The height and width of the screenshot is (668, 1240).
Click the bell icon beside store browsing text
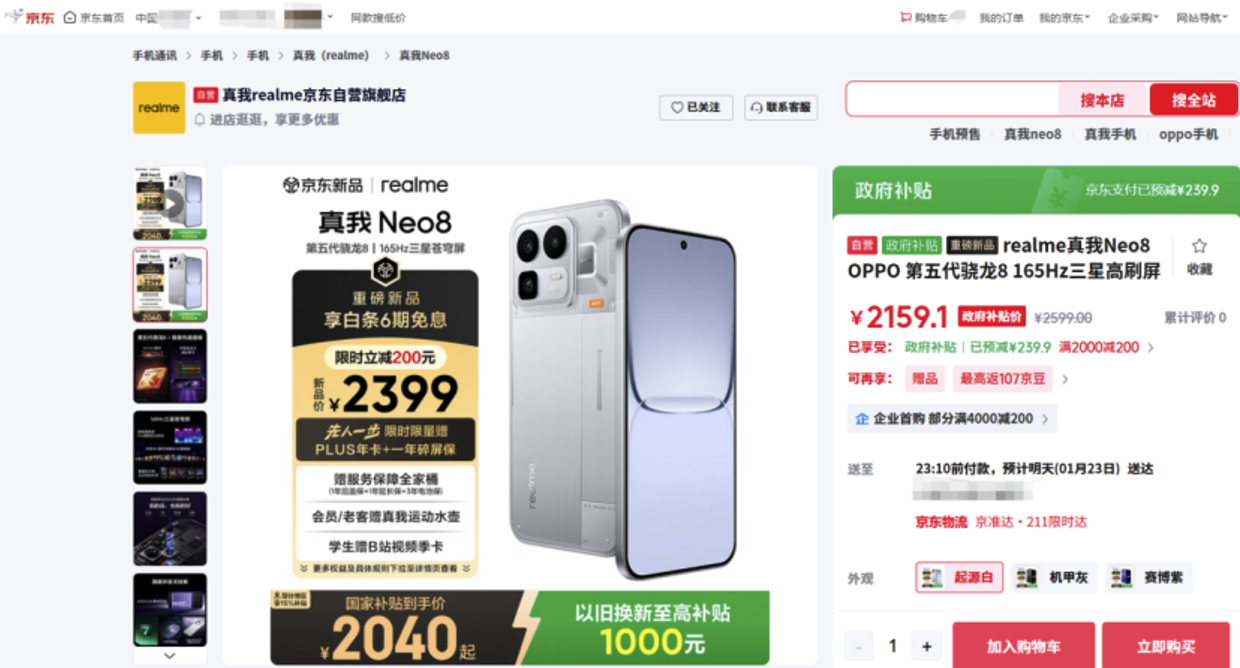pyautogui.click(x=200, y=119)
